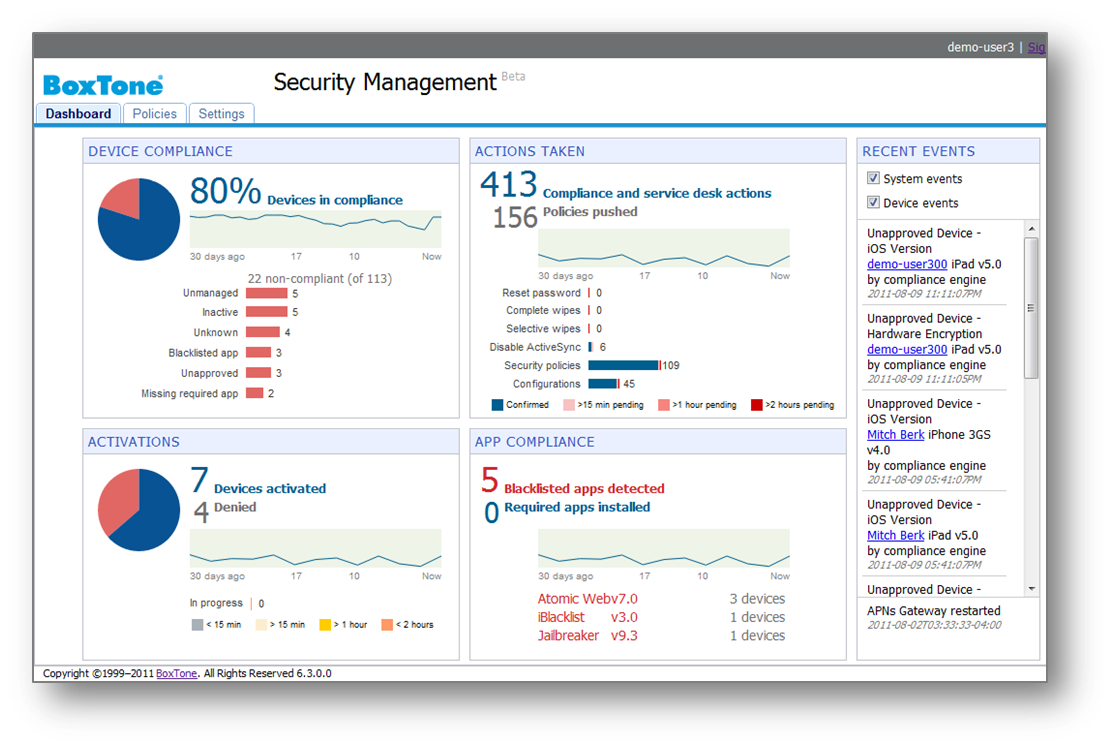Click the APP COMPLIANCE panel header
Viewport: 1113px width, 748px height.
(x=658, y=441)
